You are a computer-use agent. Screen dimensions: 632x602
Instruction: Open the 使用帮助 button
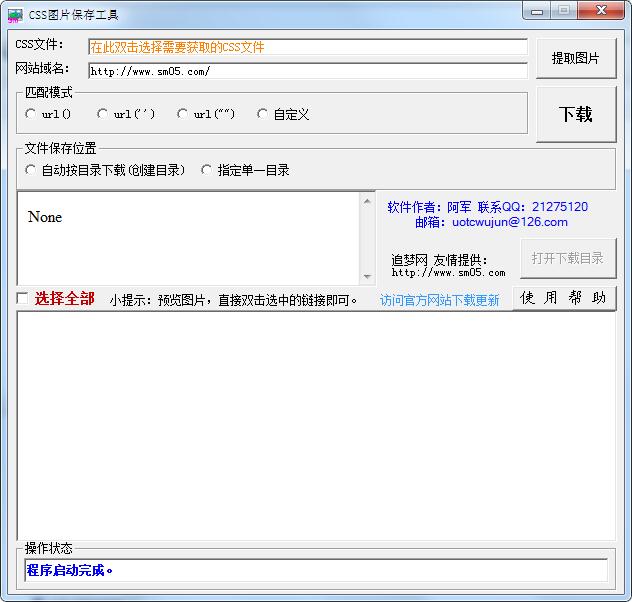pyautogui.click(x=564, y=298)
